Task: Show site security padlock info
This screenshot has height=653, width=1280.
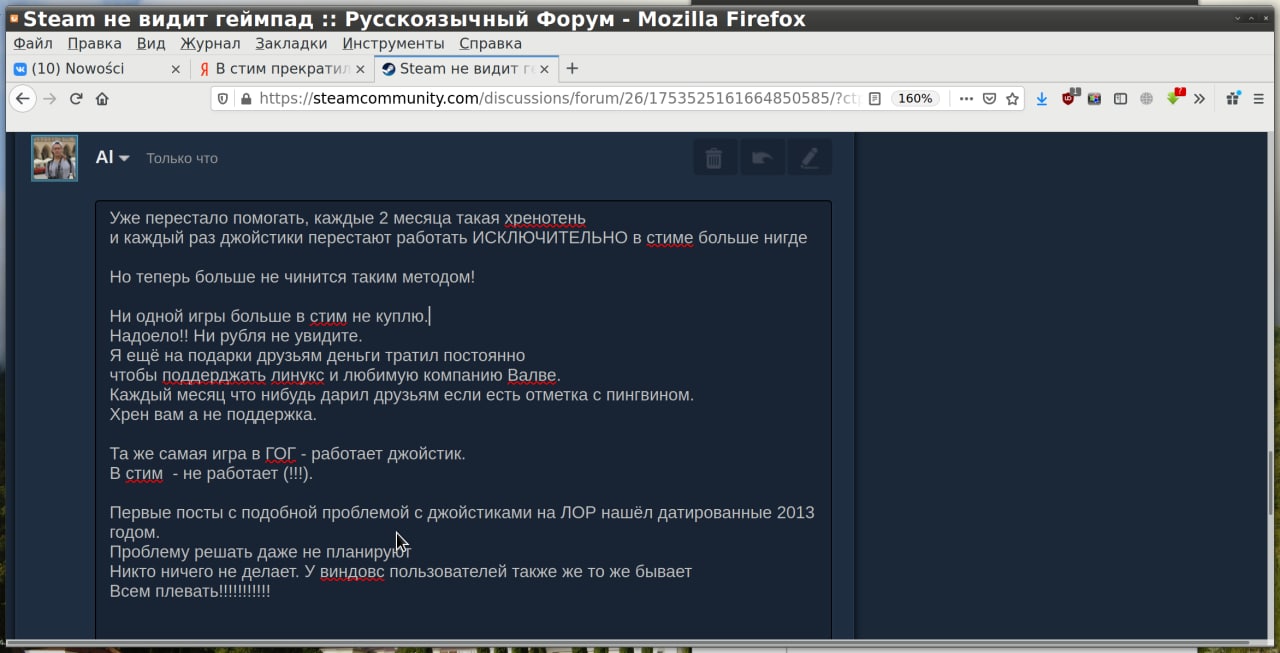Action: point(245,99)
